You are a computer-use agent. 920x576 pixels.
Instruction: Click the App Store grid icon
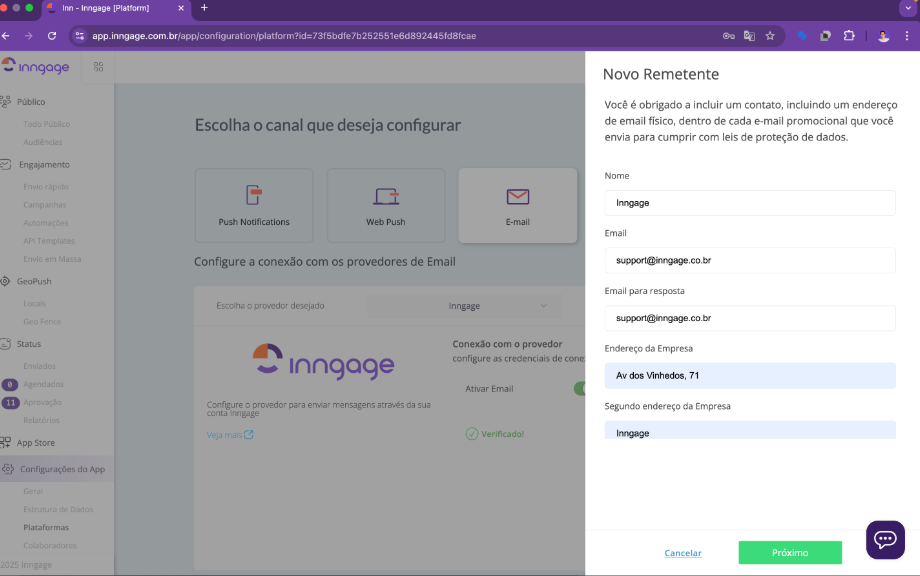pyautogui.click(x=5, y=443)
